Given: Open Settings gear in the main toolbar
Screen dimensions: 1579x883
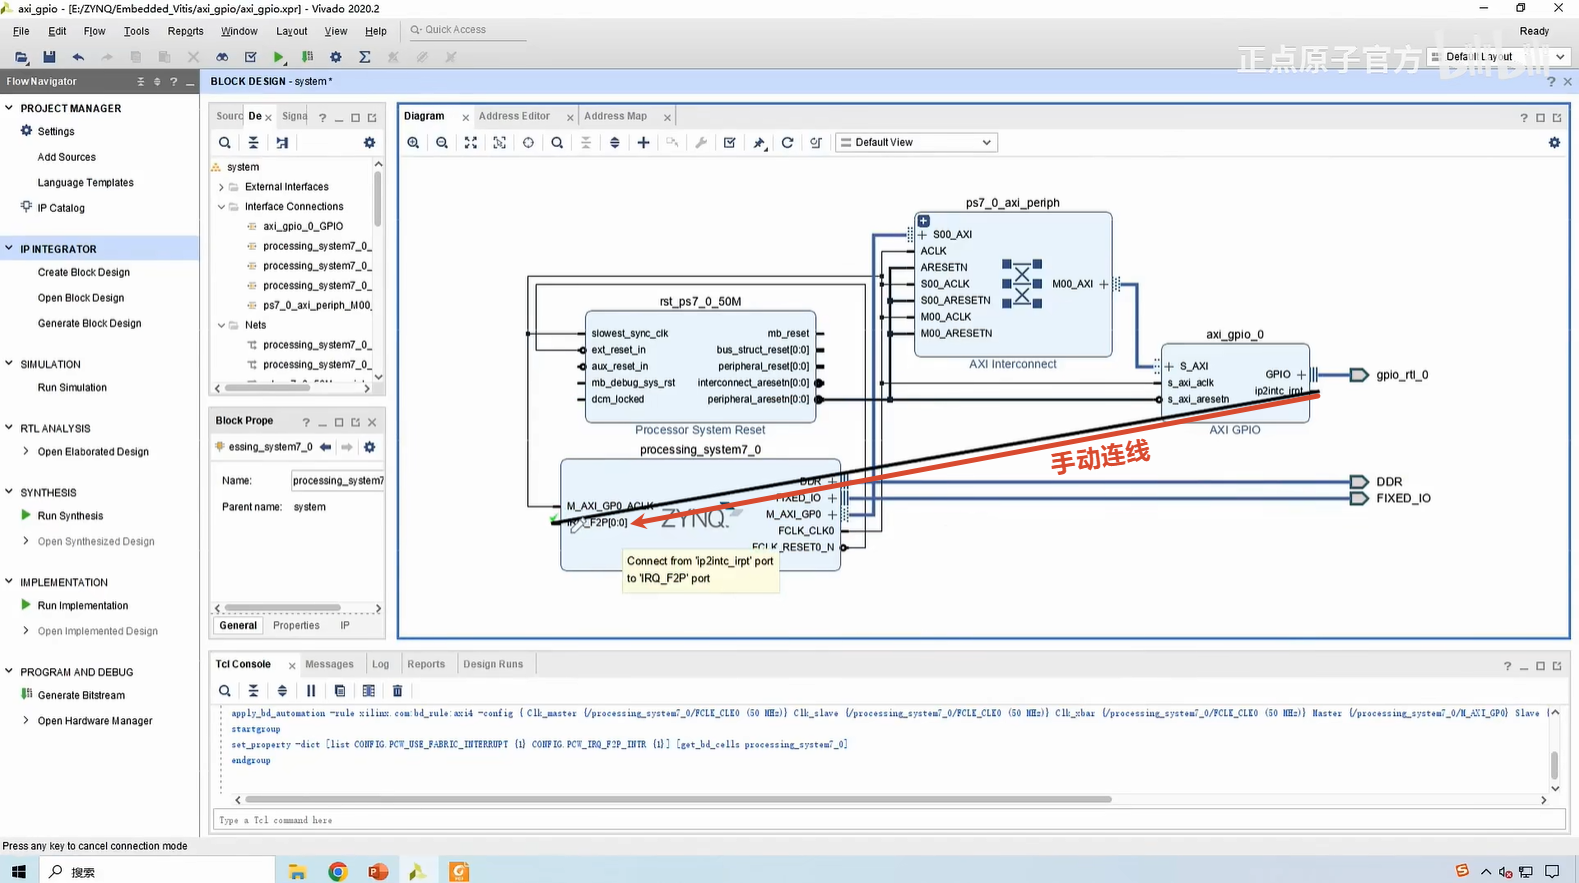Looking at the screenshot, I should (x=336, y=57).
